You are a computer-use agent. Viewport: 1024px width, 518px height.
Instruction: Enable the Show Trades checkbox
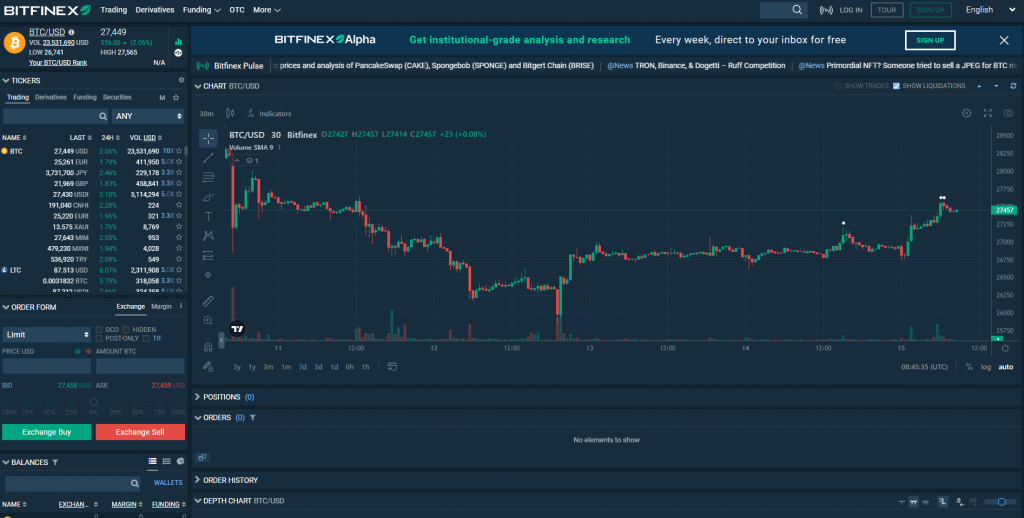(x=838, y=86)
